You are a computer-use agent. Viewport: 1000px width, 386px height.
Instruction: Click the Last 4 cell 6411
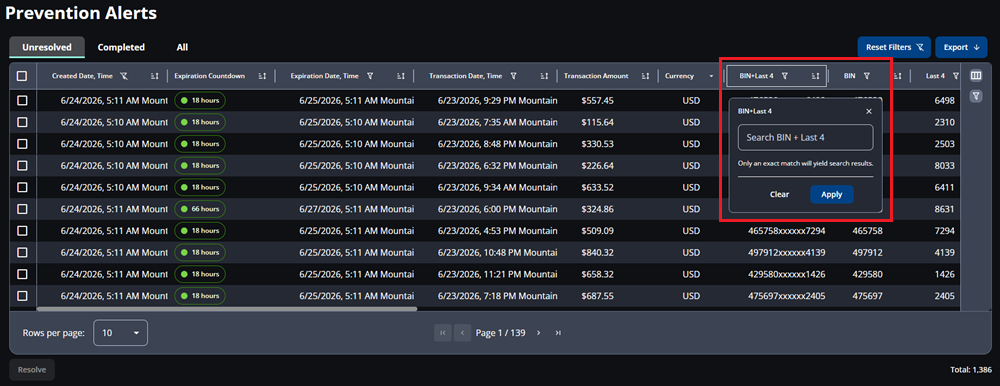tap(944, 187)
